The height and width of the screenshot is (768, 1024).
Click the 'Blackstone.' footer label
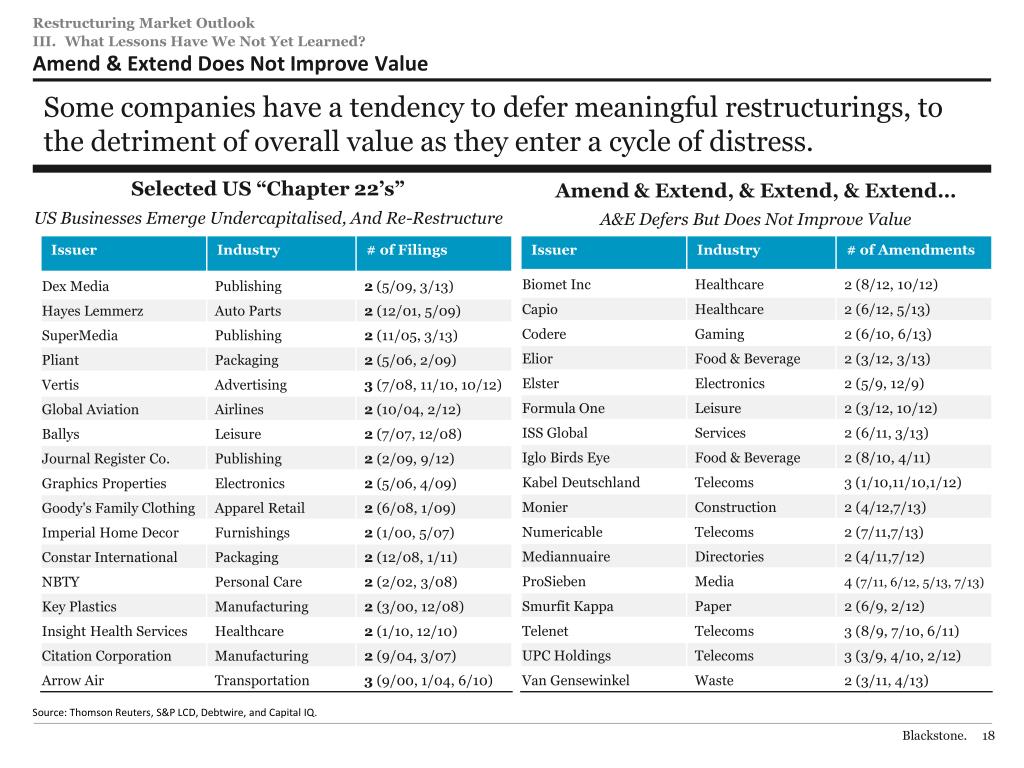[934, 736]
